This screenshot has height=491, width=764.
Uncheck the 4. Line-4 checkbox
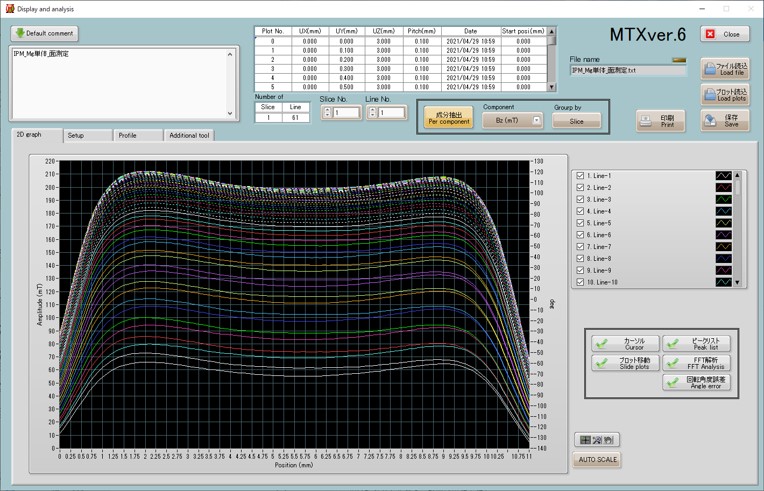580,211
